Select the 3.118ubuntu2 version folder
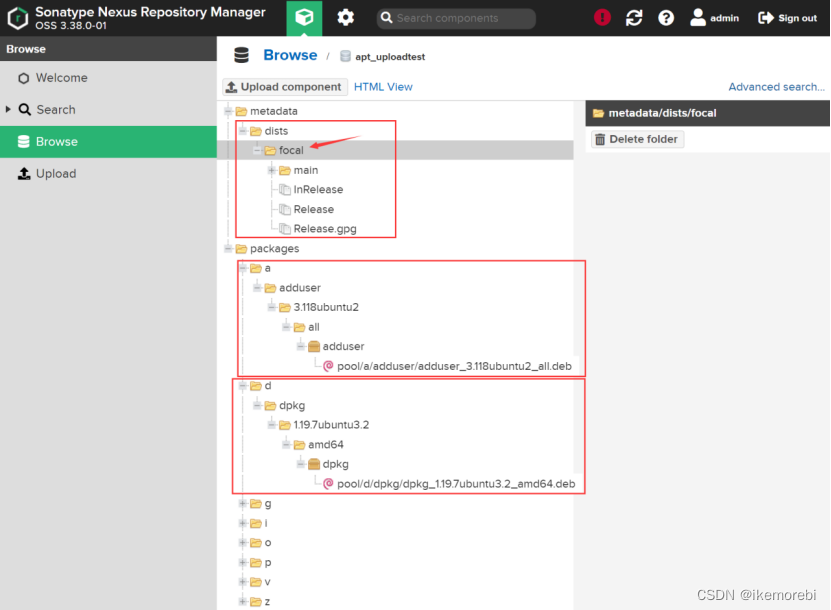The width and height of the screenshot is (831, 610). tap(326, 307)
